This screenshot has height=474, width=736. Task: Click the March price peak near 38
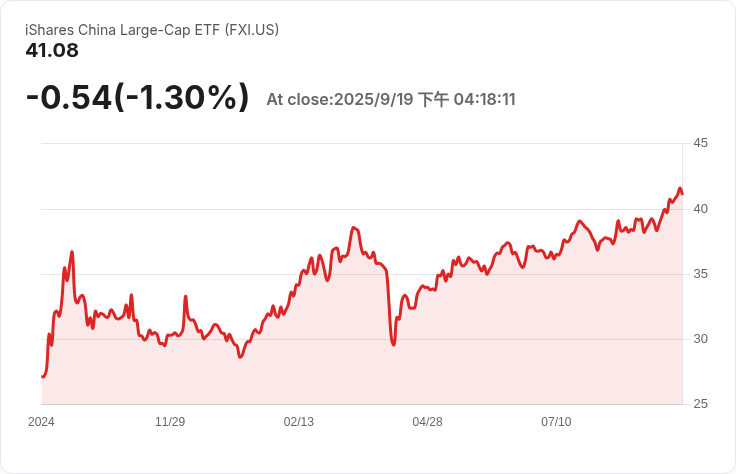(354, 228)
